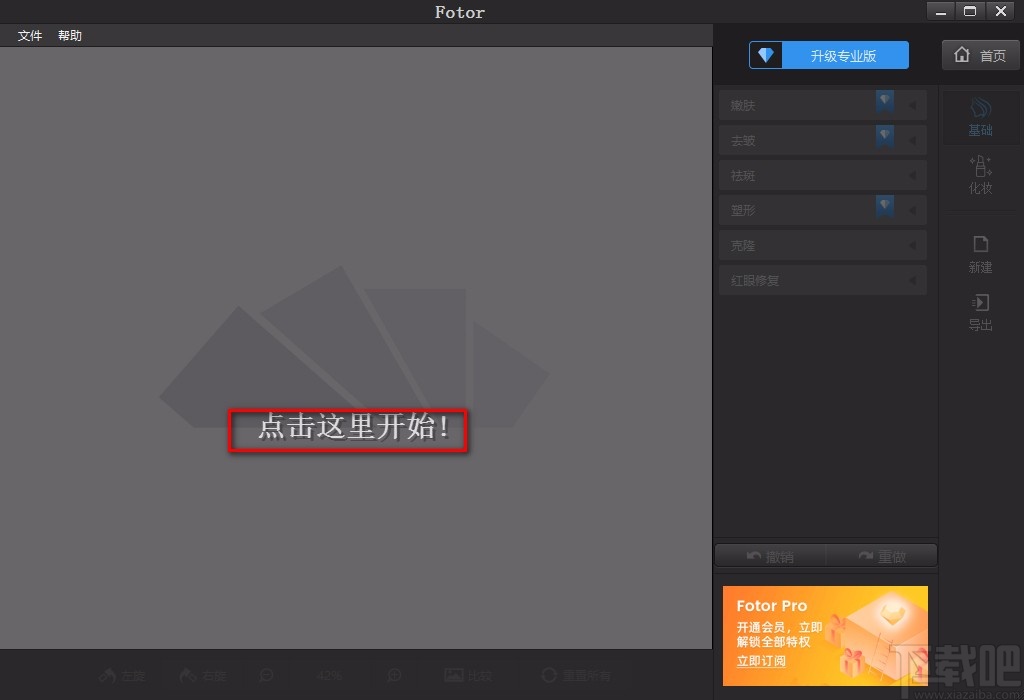Open the 帮助 menu
1024x700 pixels.
pyautogui.click(x=69, y=35)
